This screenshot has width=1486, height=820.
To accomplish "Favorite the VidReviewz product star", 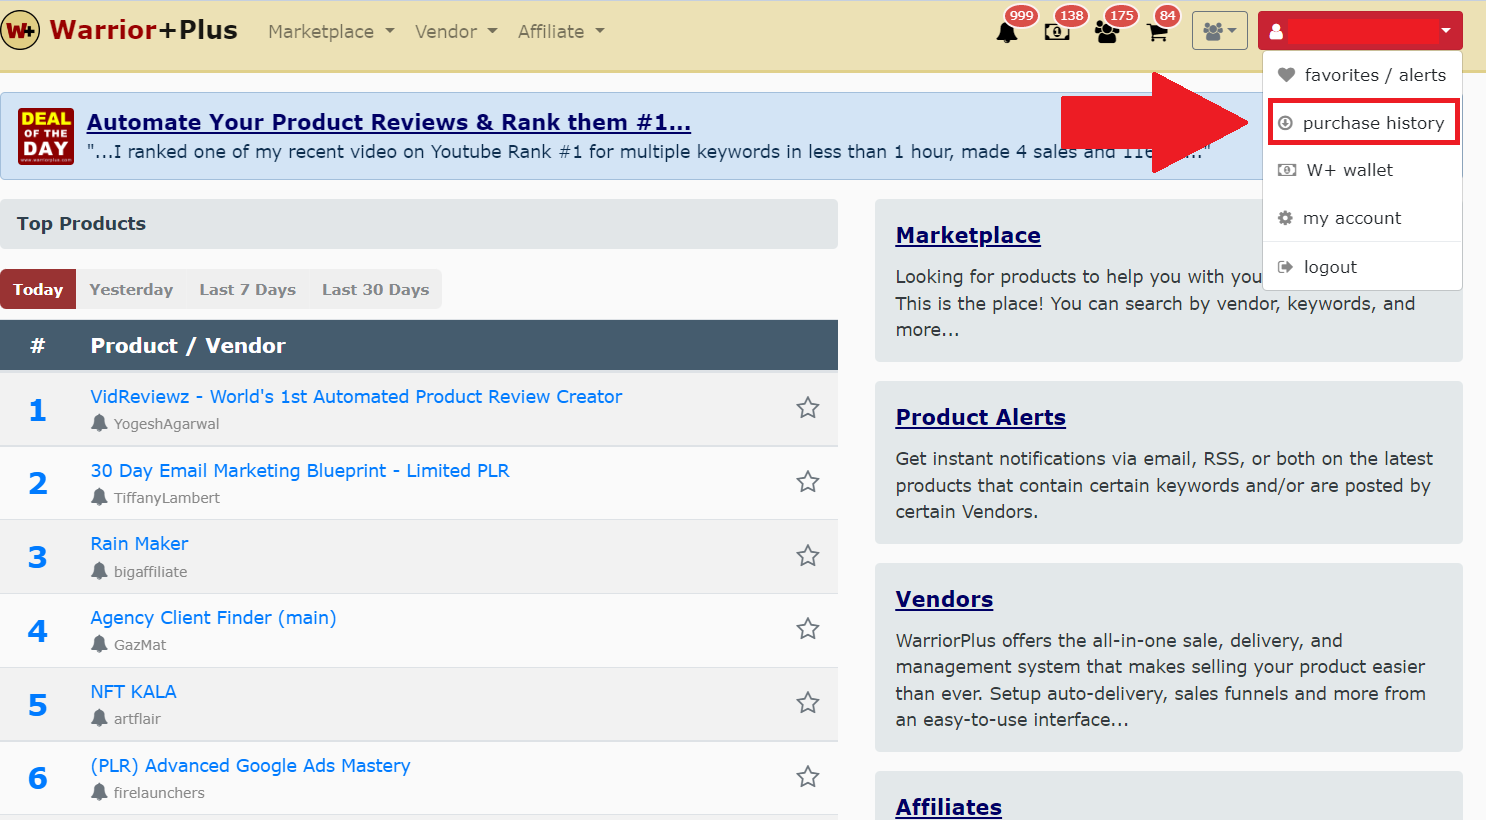I will (808, 408).
